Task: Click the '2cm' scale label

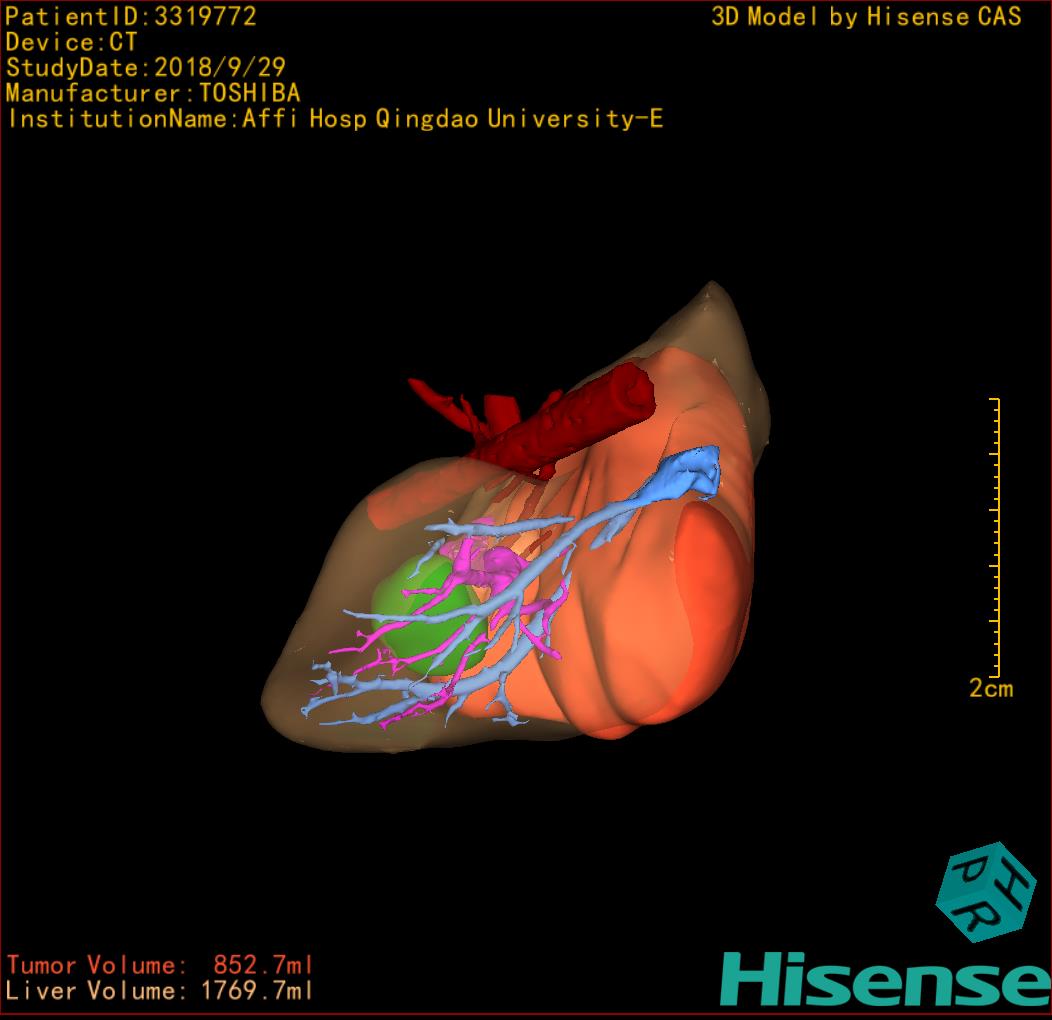Action: pyautogui.click(x=991, y=688)
